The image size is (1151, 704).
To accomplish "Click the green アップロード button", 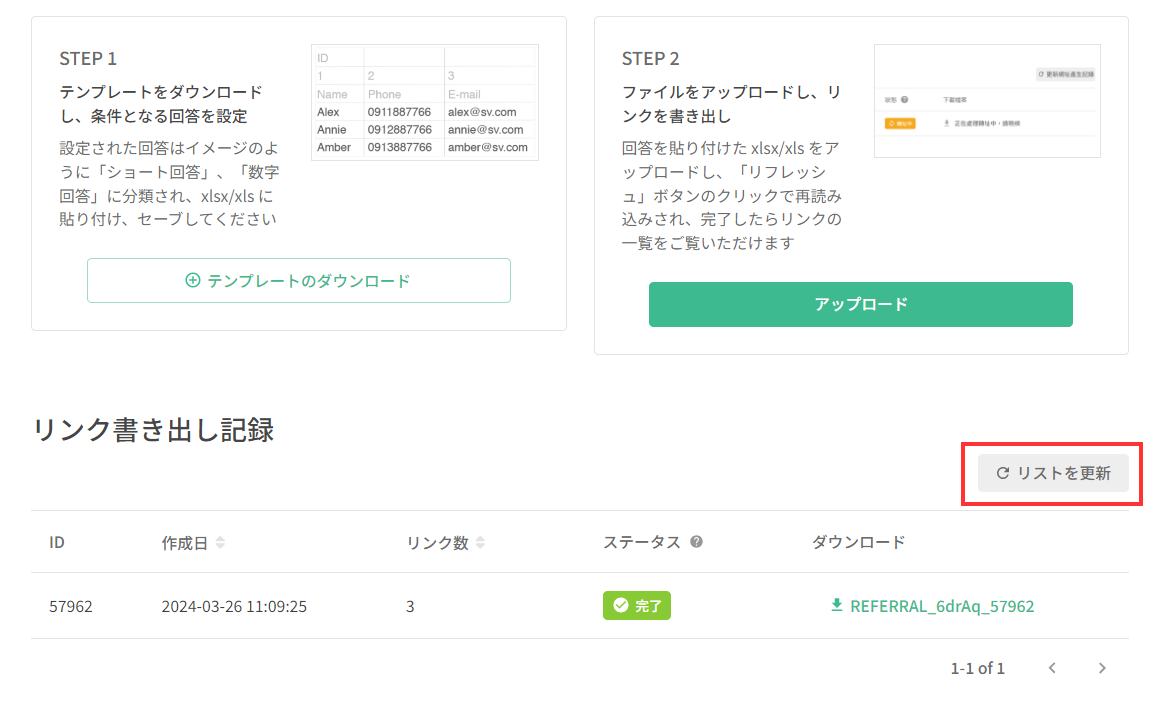I will [860, 304].
